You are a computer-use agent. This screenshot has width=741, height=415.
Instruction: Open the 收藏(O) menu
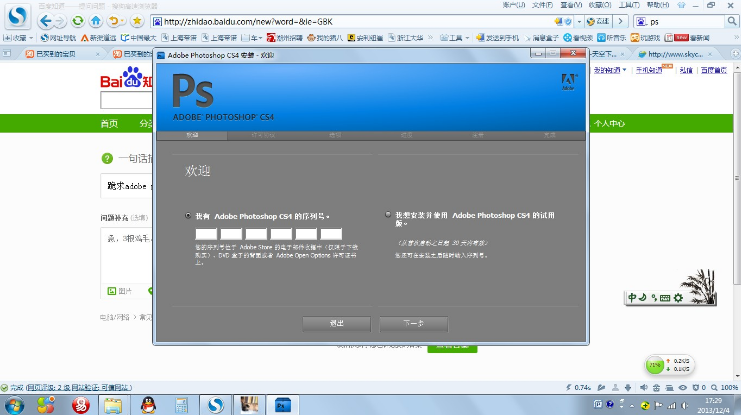point(600,5)
